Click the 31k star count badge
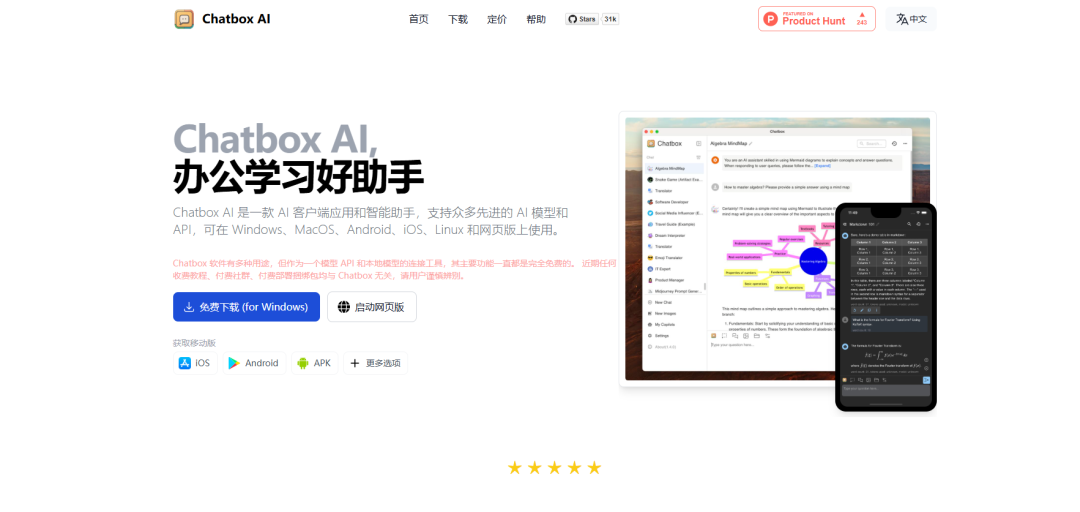 pos(610,19)
